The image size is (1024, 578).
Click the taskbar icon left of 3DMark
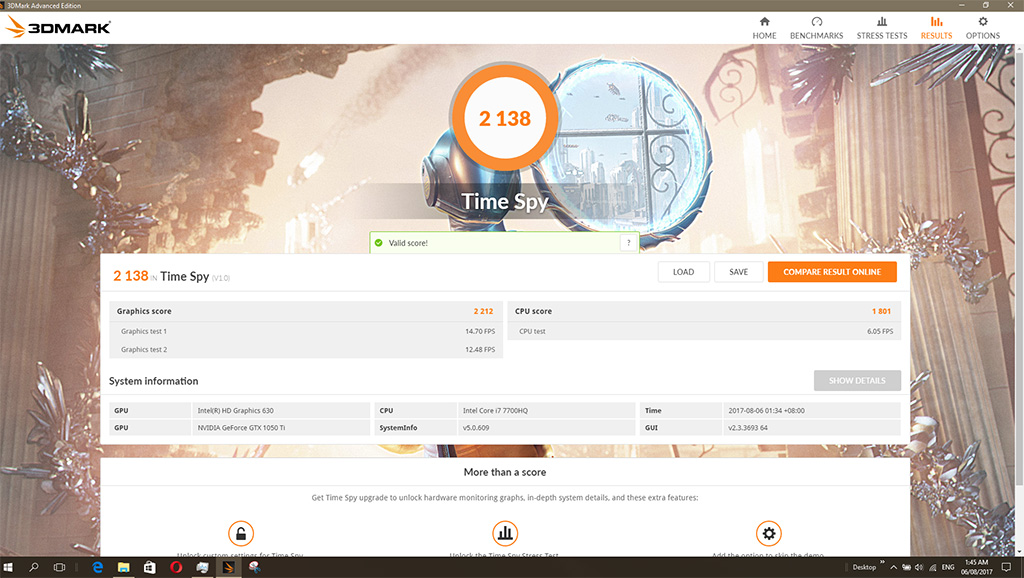pos(202,567)
